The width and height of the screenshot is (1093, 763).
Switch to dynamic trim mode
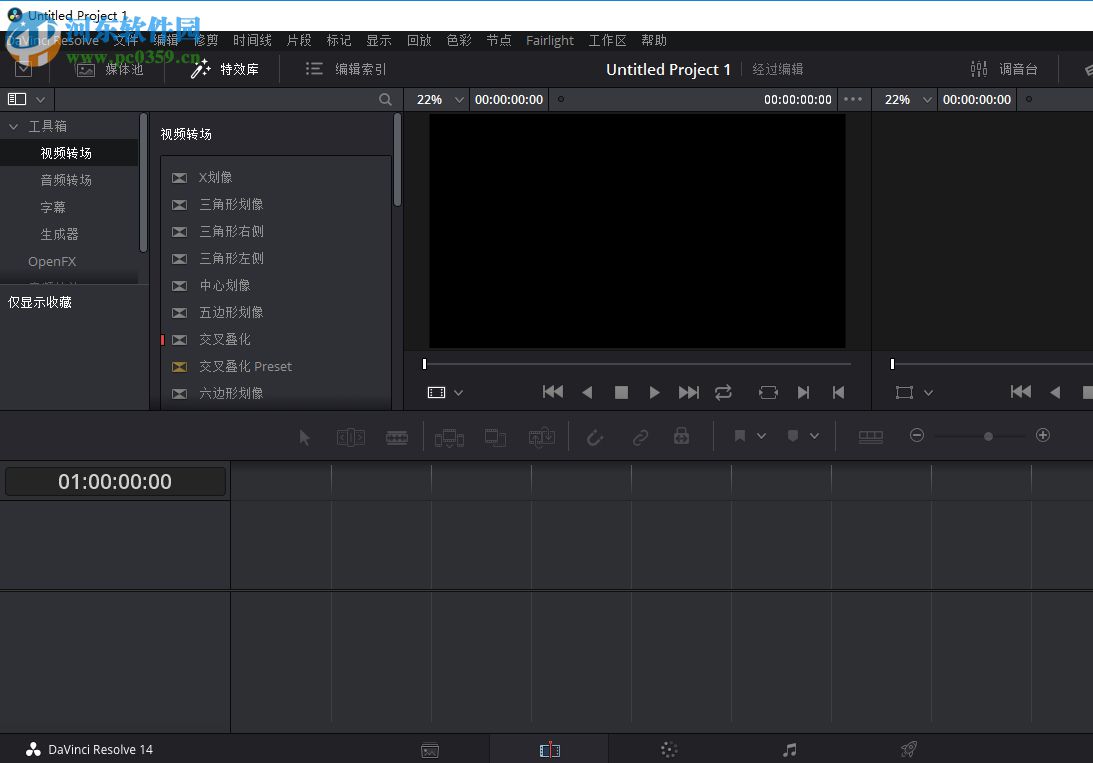click(x=397, y=437)
